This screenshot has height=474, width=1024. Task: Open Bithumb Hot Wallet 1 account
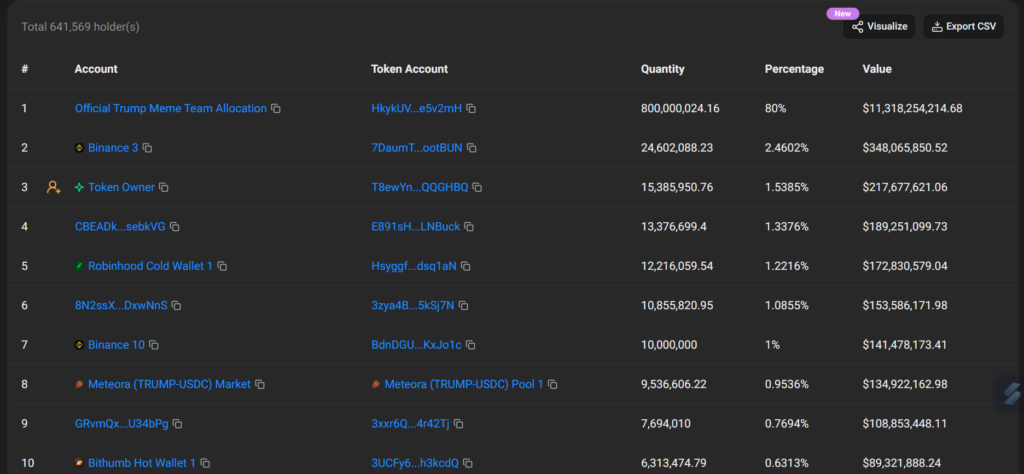(142, 463)
